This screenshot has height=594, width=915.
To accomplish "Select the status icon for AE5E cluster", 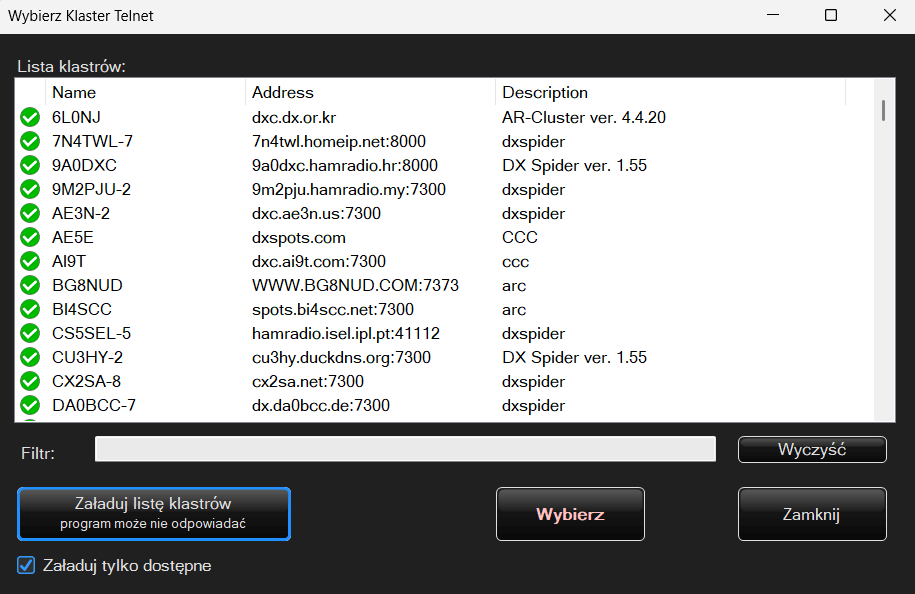I will 30,238.
